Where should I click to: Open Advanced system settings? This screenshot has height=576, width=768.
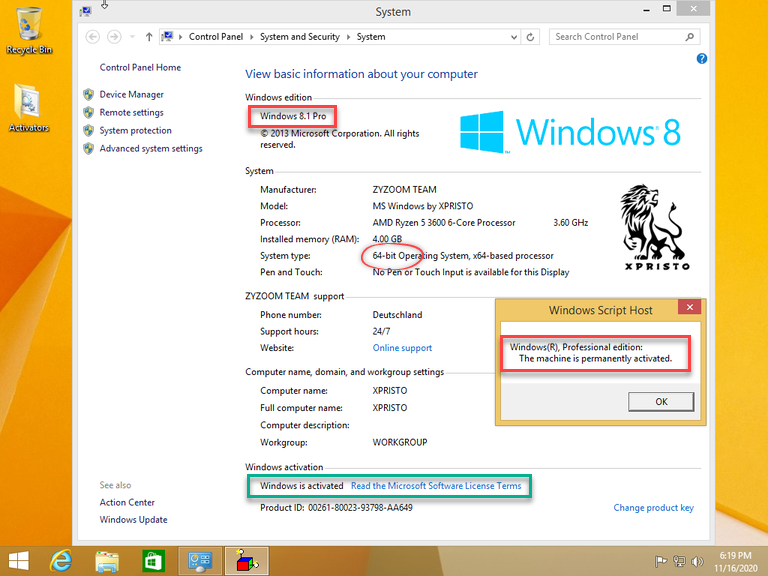[x=151, y=148]
